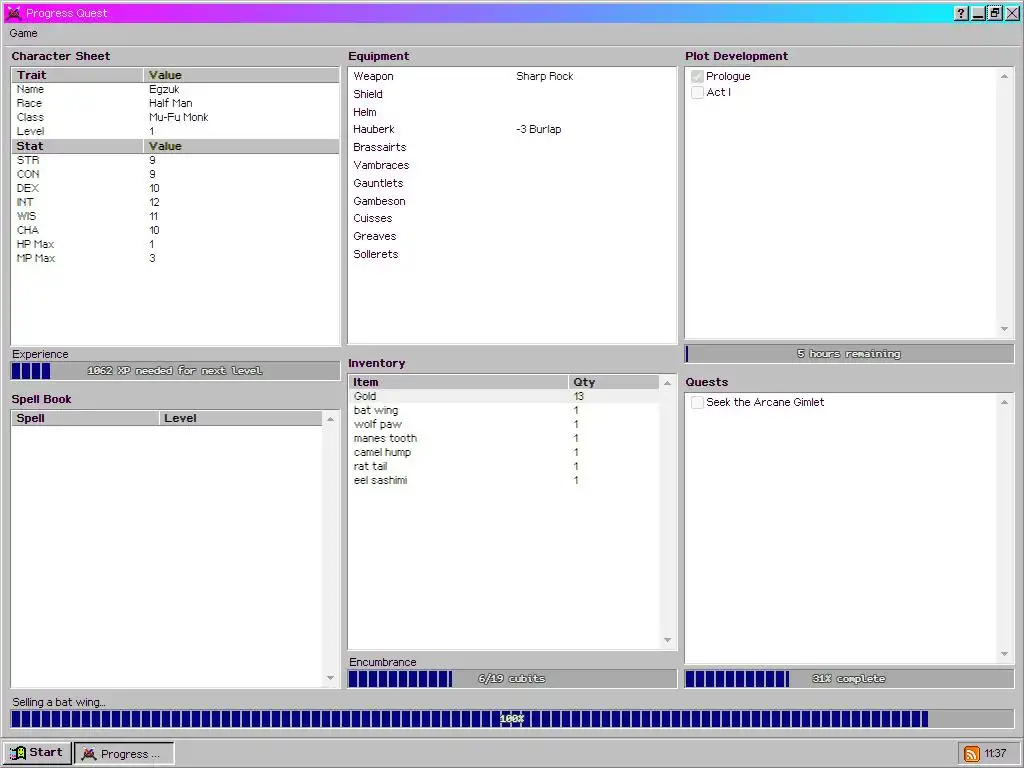Screen dimensions: 1024x768
Task: Click Plot Development scroll down arrow
Action: 1004,329
